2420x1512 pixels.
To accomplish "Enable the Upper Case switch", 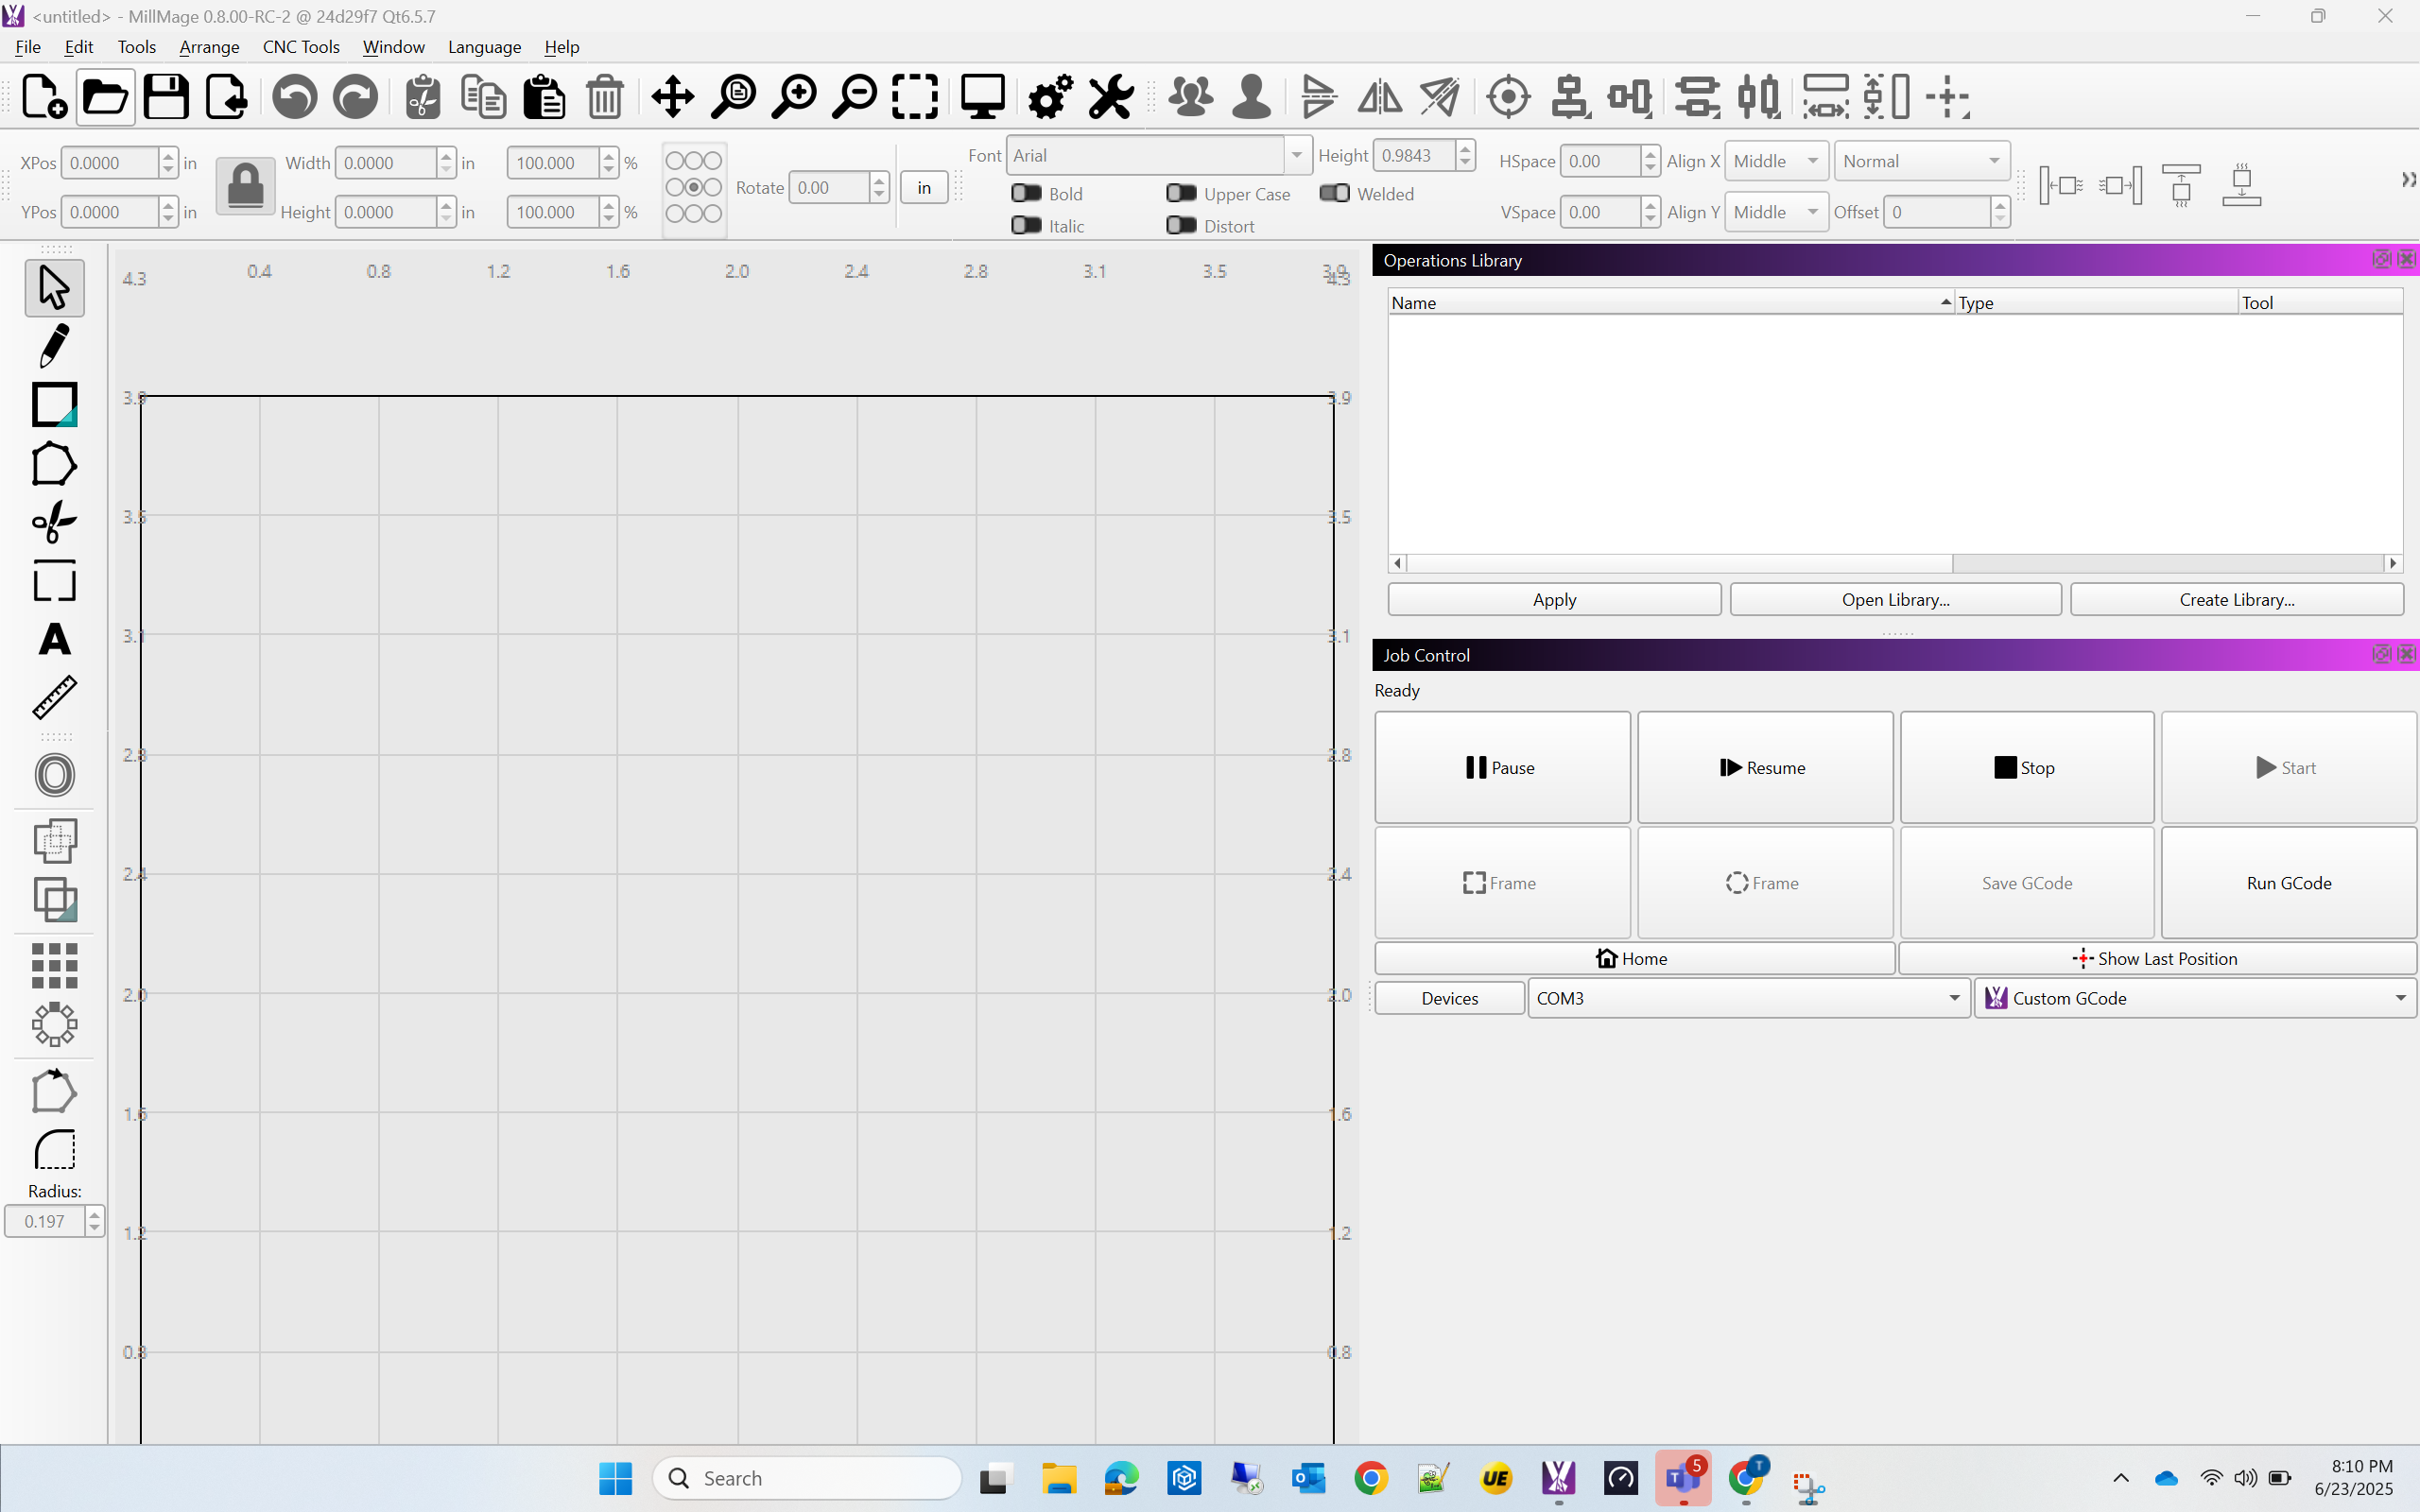I will (1182, 193).
